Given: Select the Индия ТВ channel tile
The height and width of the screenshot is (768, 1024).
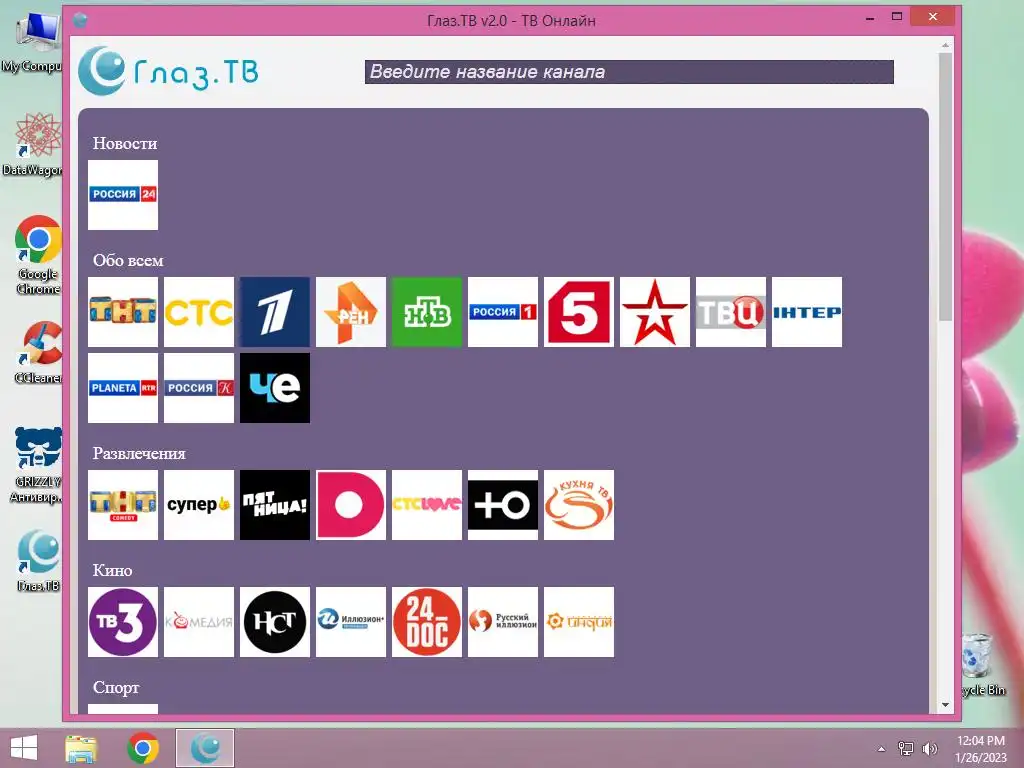Looking at the screenshot, I should (x=579, y=622).
